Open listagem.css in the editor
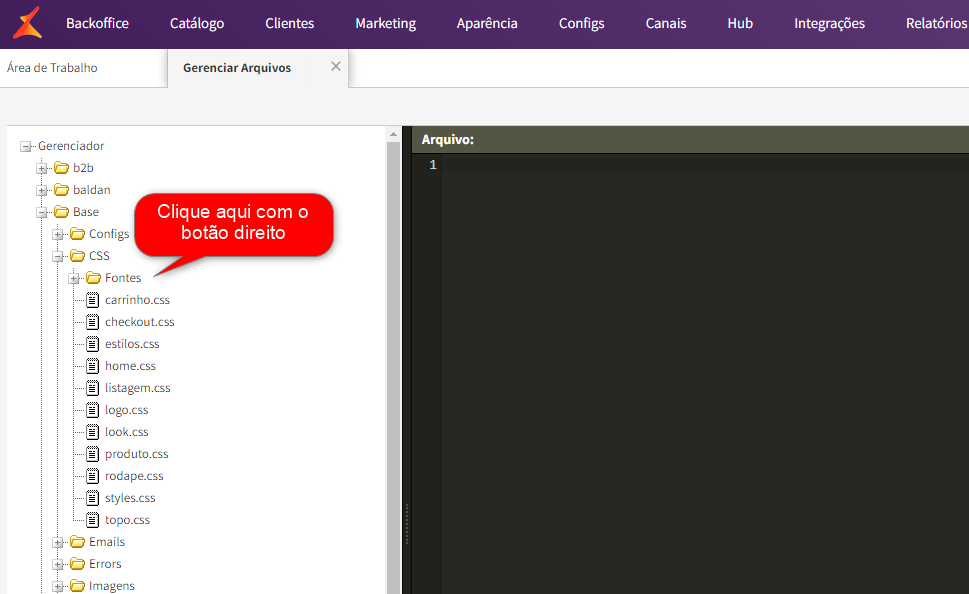Screen dimensions: 969x594 click(138, 388)
